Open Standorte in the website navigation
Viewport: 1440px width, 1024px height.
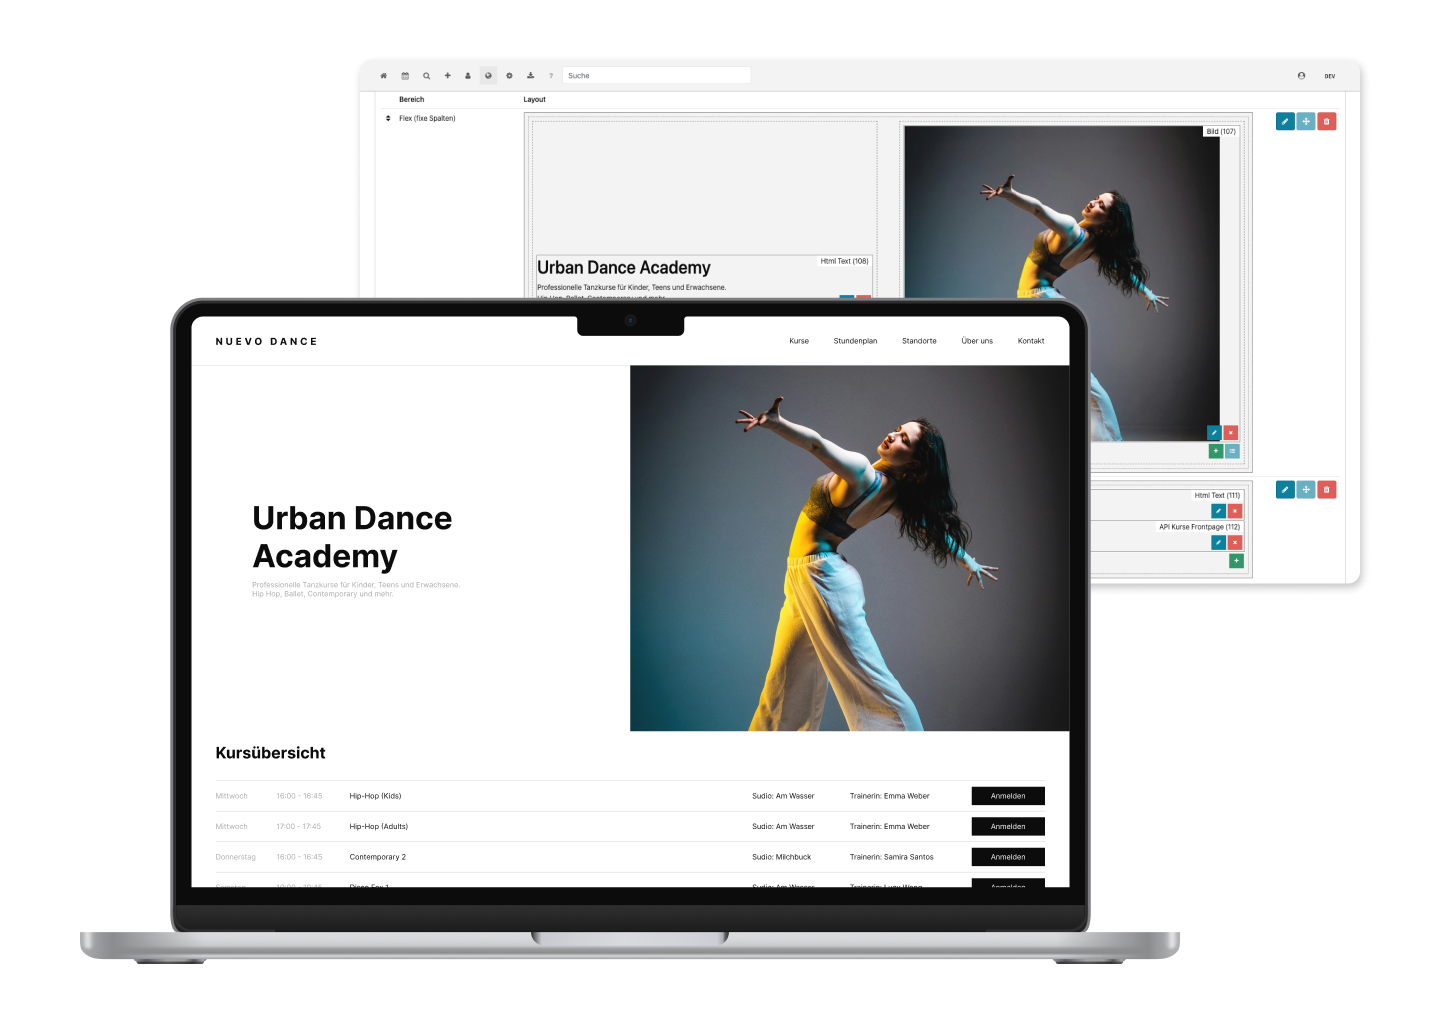pos(919,341)
